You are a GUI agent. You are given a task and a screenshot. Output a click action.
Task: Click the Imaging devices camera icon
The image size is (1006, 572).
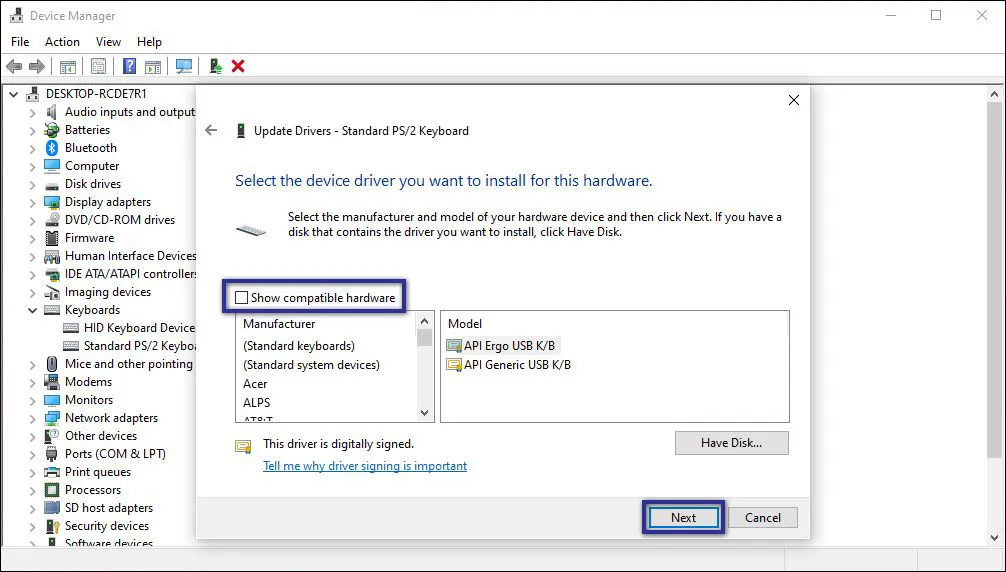(x=52, y=292)
